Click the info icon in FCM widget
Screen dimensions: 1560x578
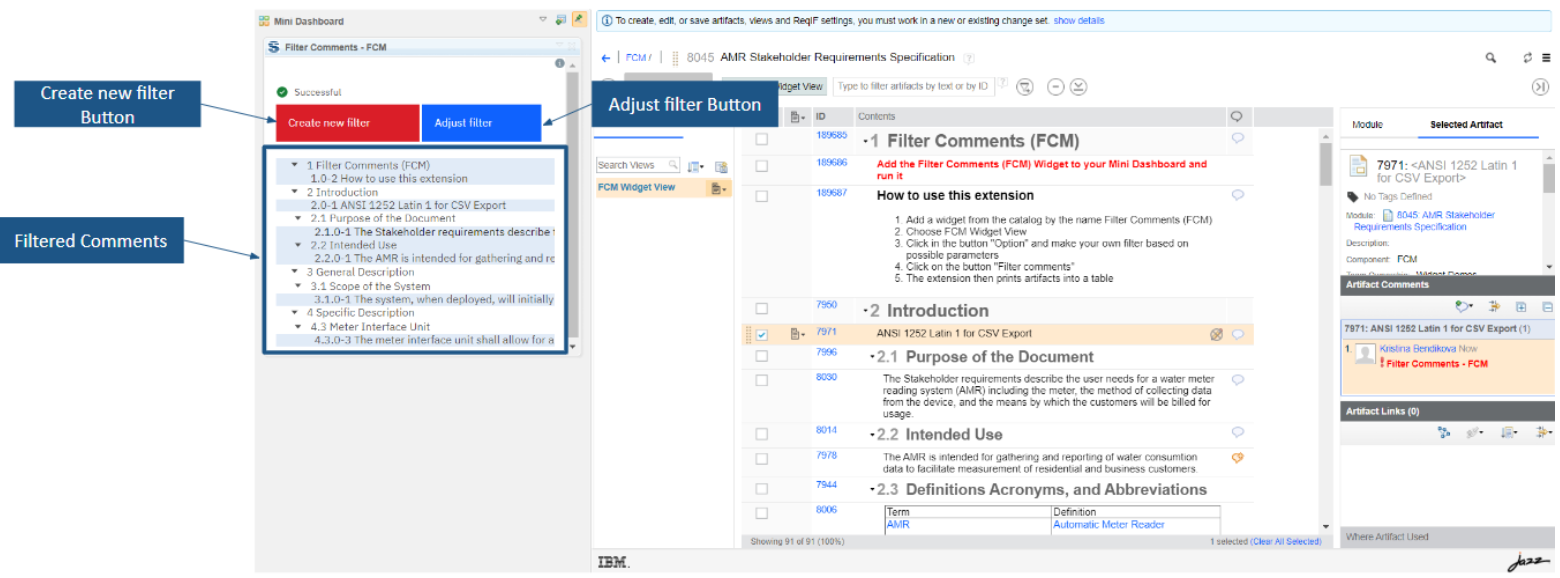click(560, 63)
